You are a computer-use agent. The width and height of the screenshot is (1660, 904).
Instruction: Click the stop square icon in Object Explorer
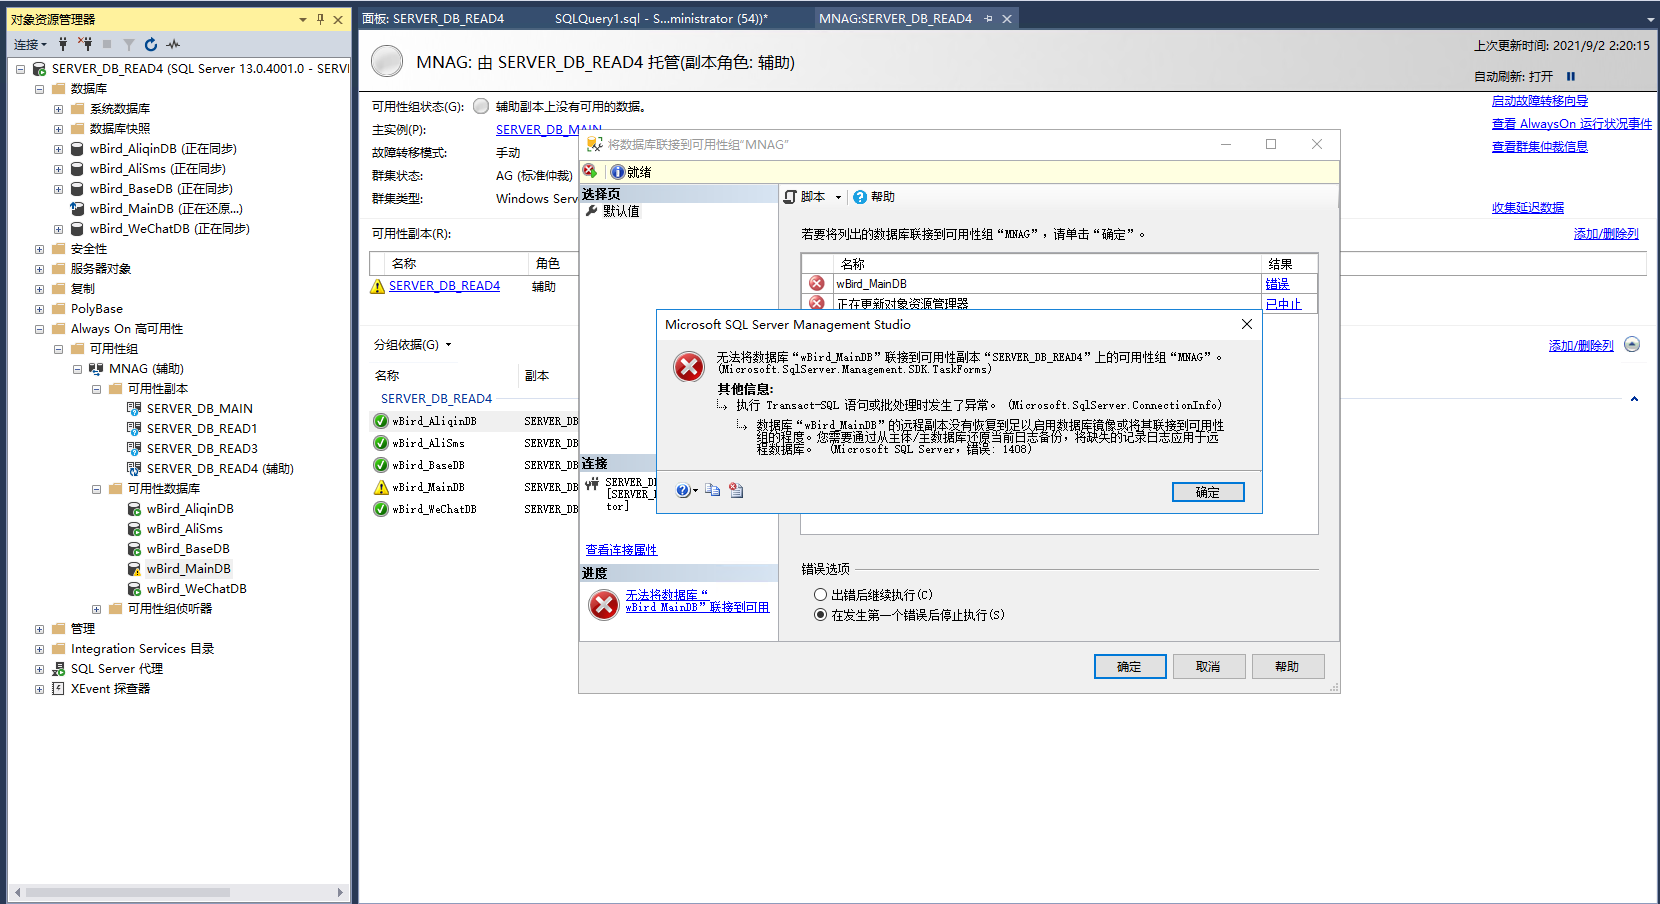click(x=107, y=44)
